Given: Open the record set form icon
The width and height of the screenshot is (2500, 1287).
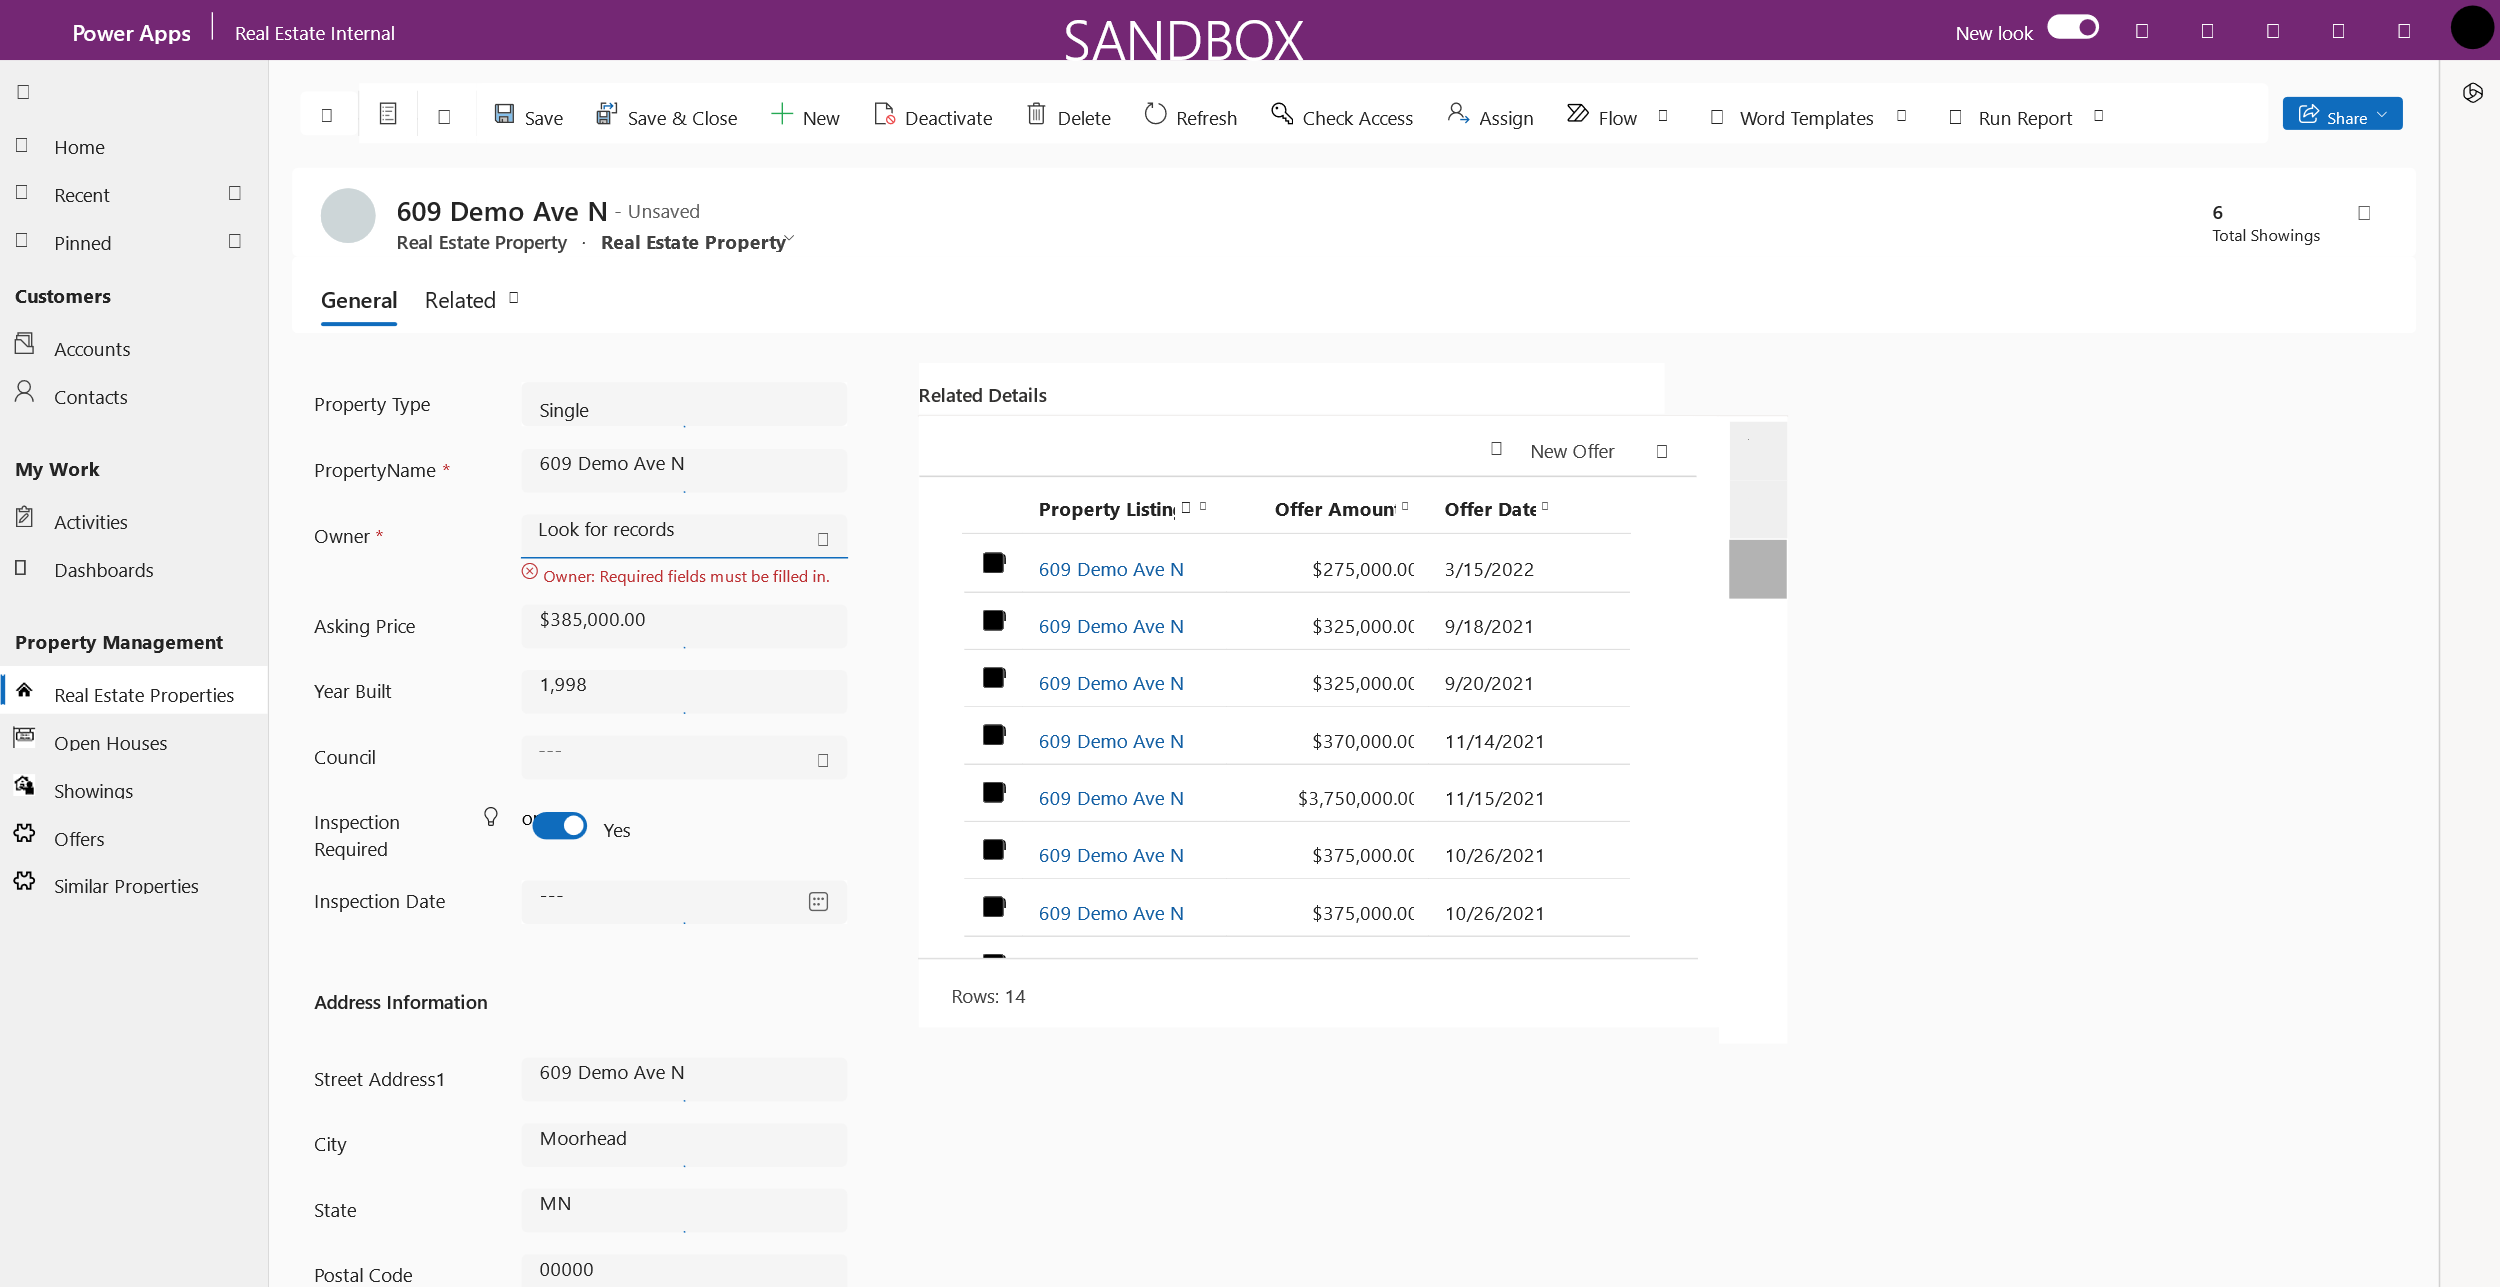Looking at the screenshot, I should click(388, 115).
